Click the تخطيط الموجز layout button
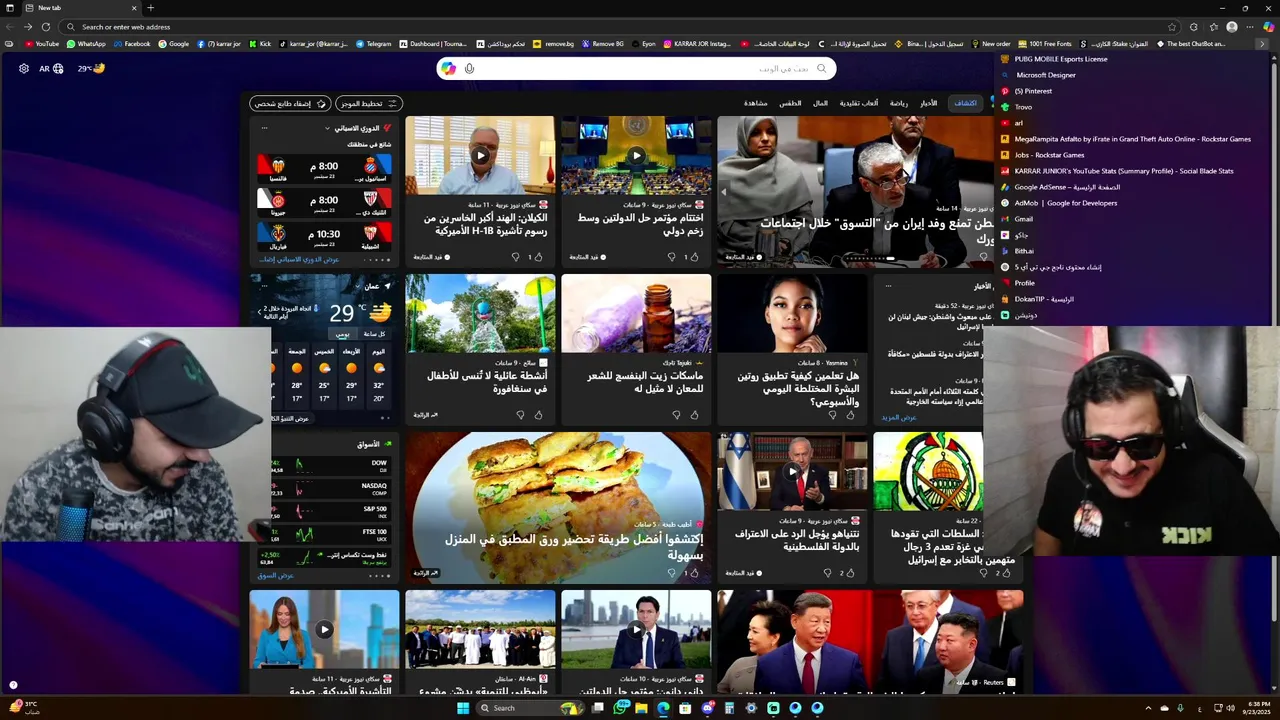 [369, 103]
